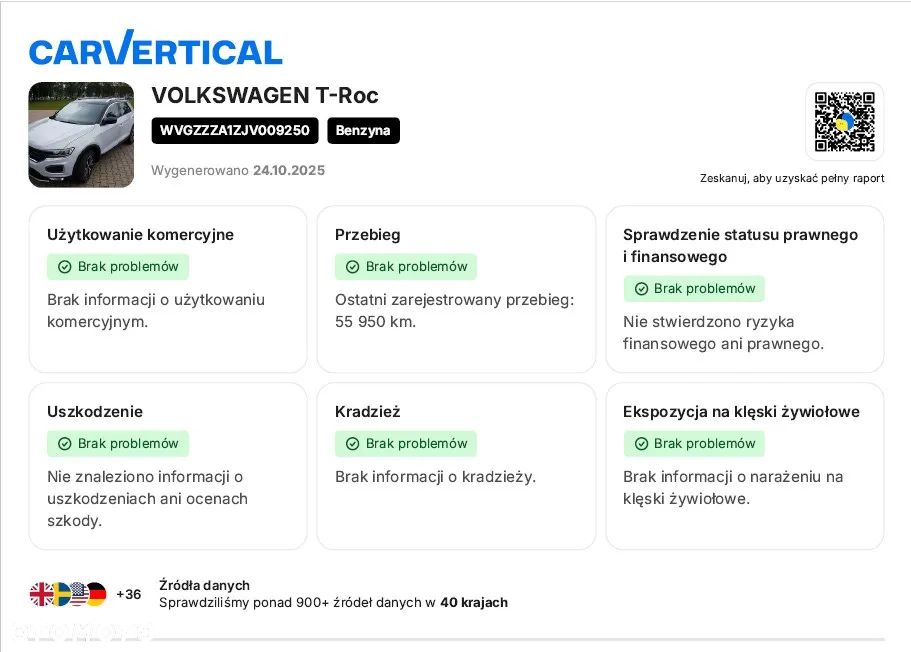911x652 pixels.
Task: Click the +36 more countries counter
Action: 129,595
